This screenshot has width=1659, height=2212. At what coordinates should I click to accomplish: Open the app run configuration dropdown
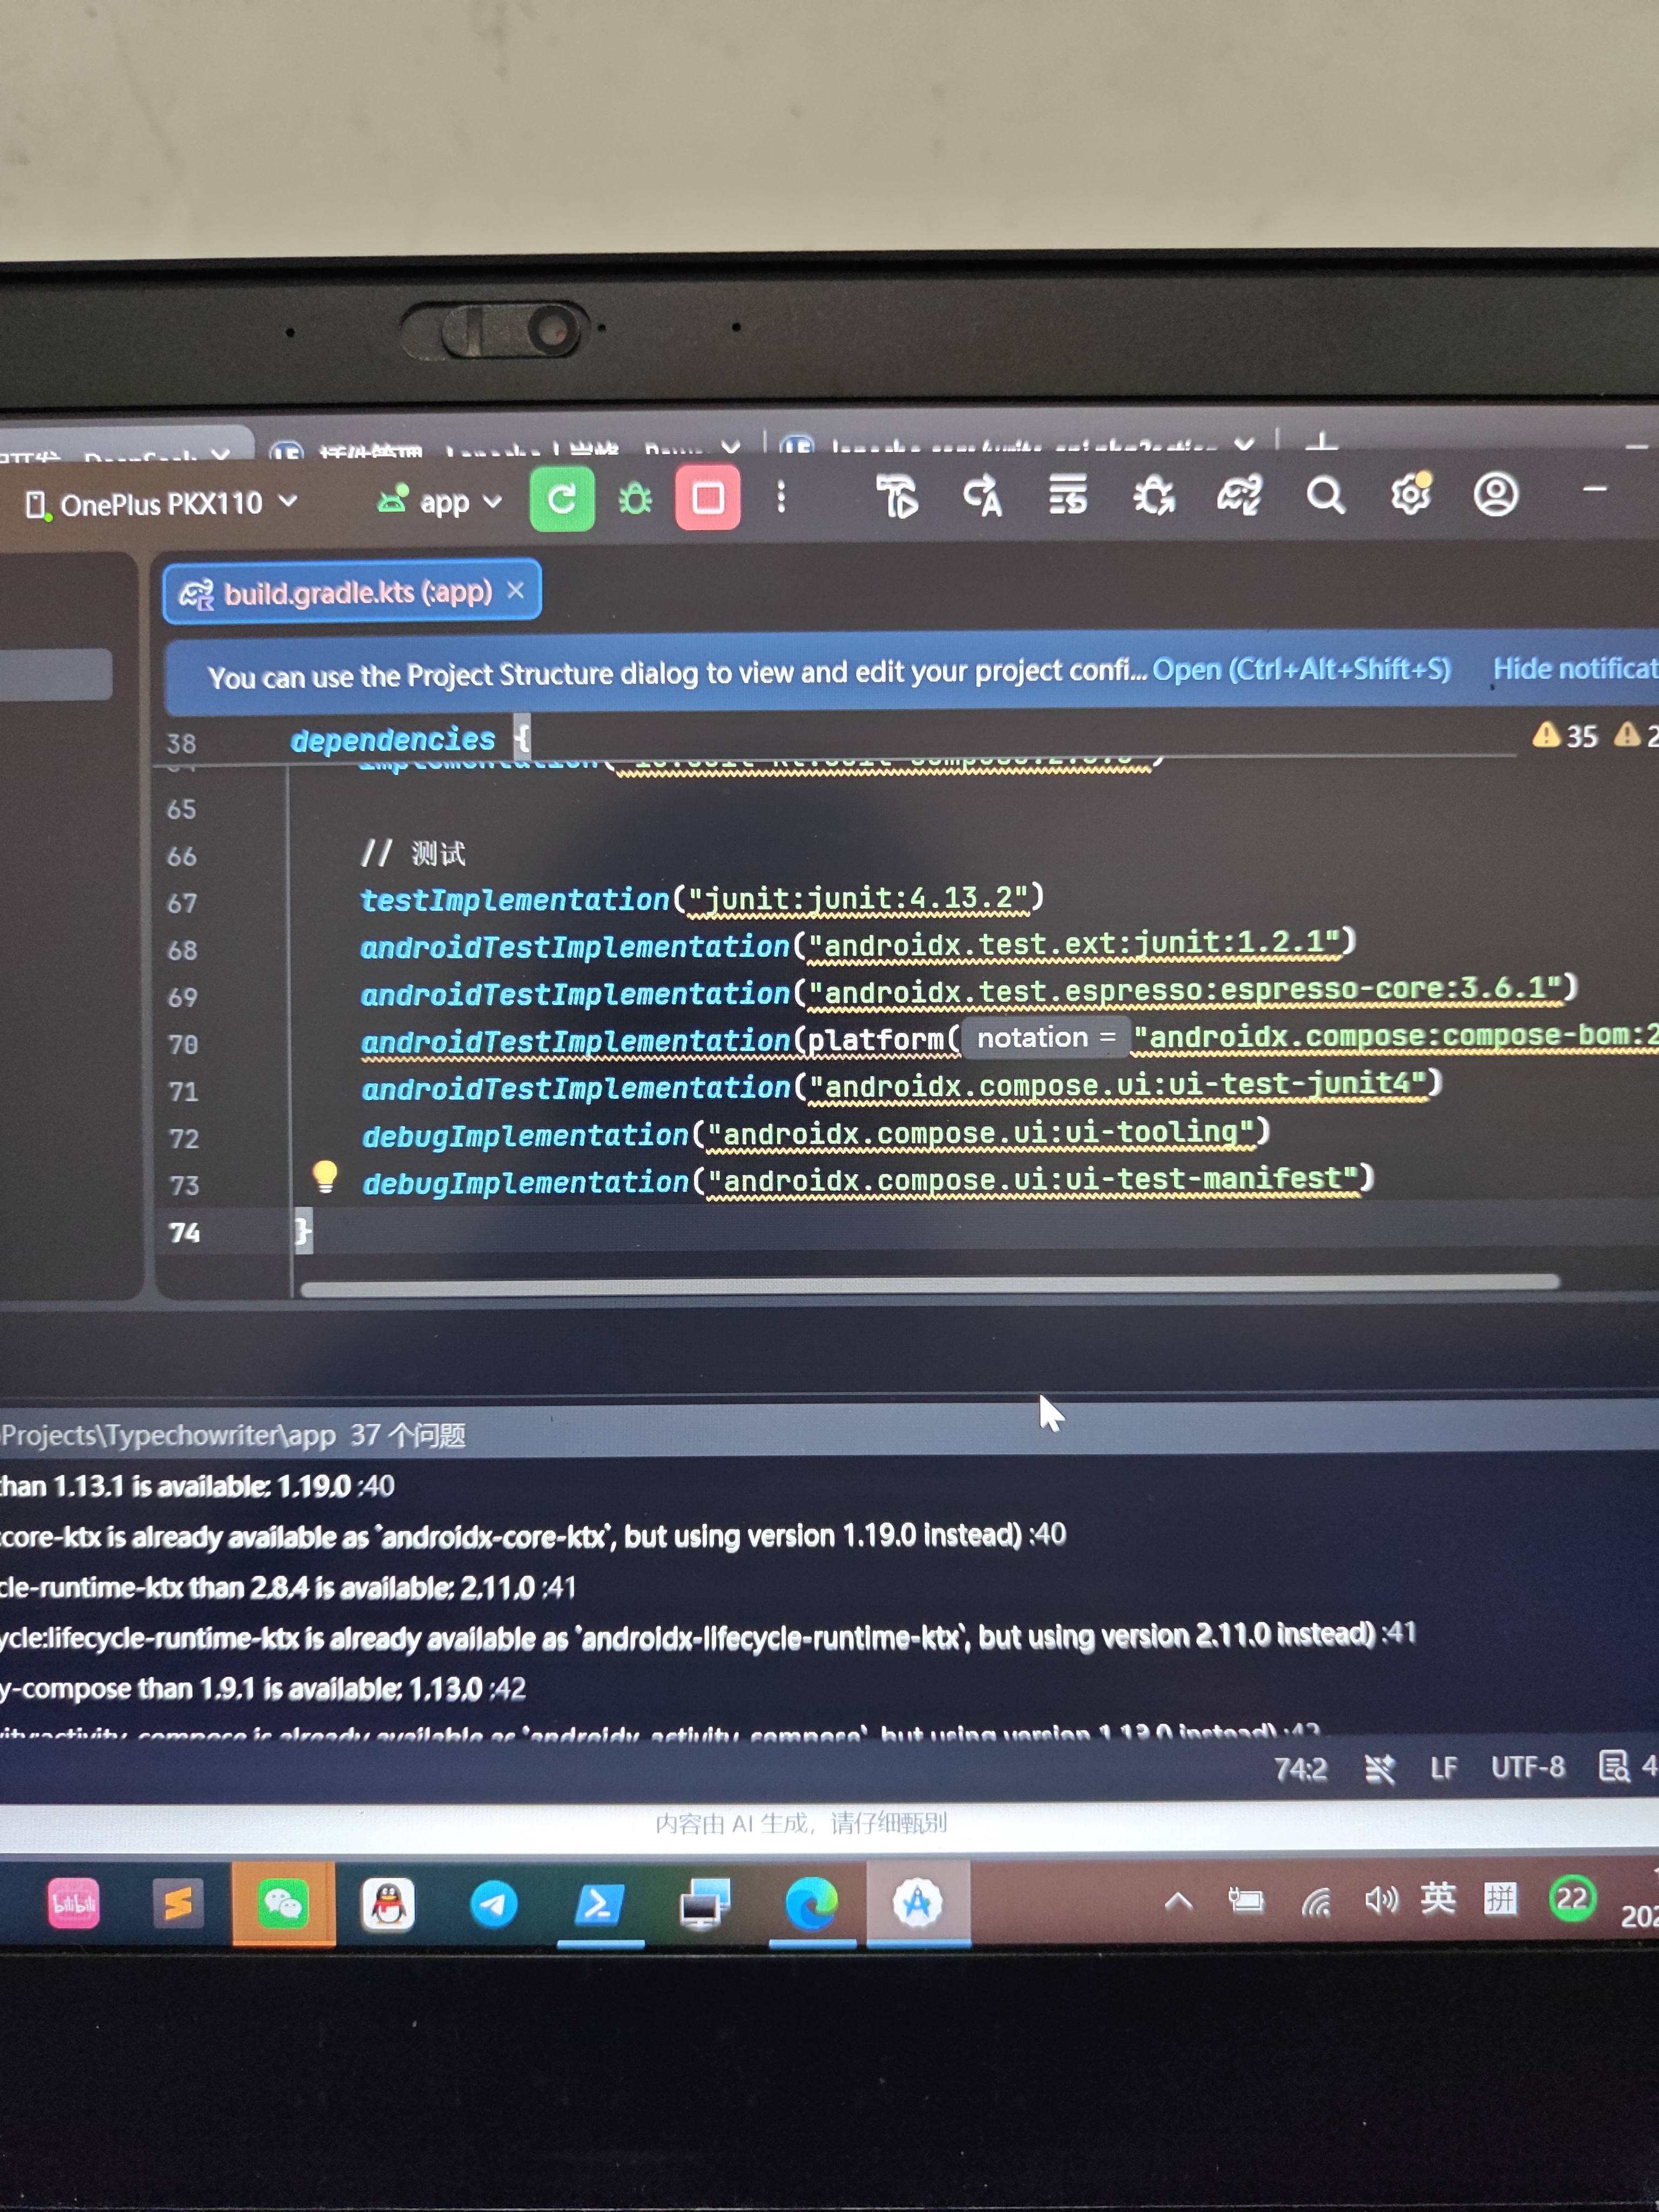tap(438, 500)
